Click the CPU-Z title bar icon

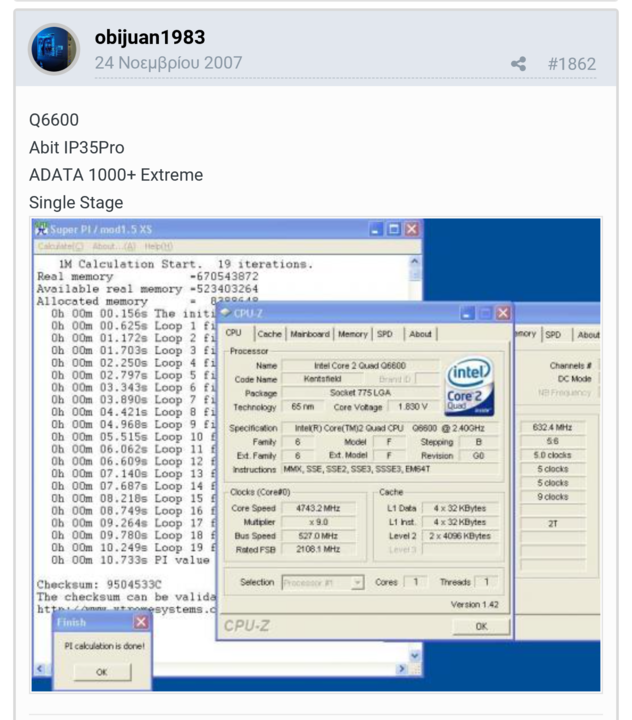click(x=226, y=313)
